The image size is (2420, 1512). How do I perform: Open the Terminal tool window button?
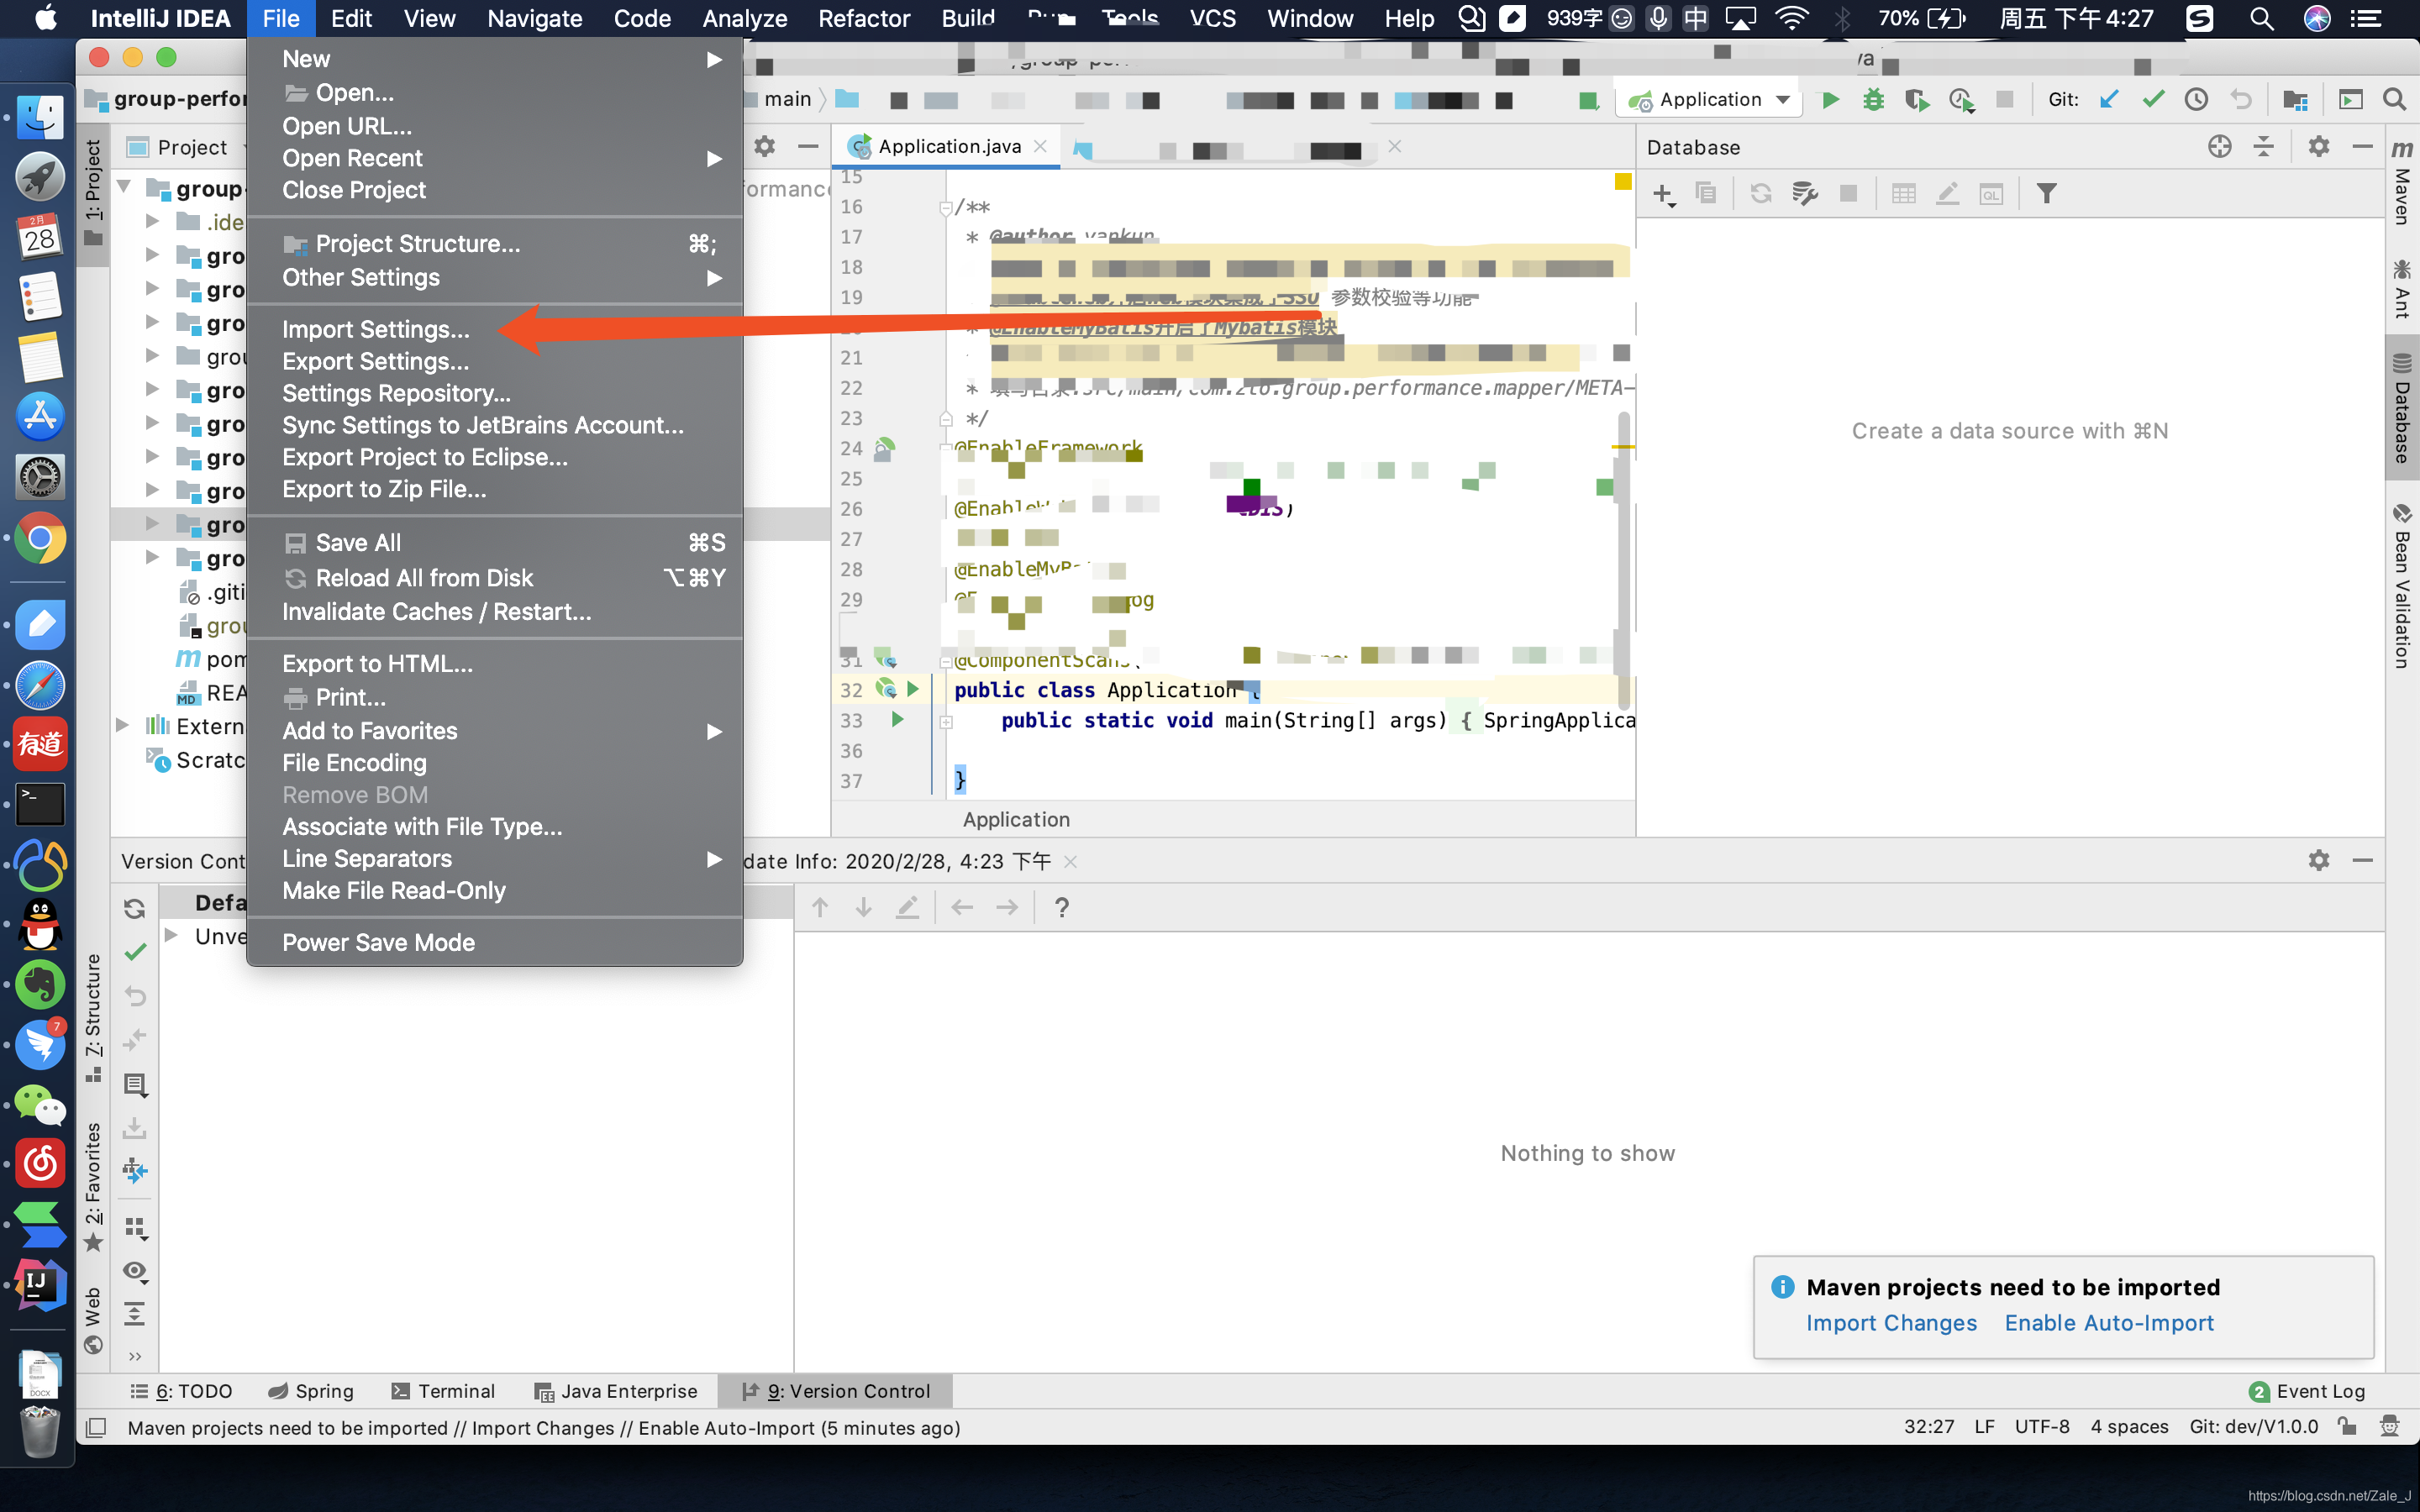pyautogui.click(x=443, y=1391)
